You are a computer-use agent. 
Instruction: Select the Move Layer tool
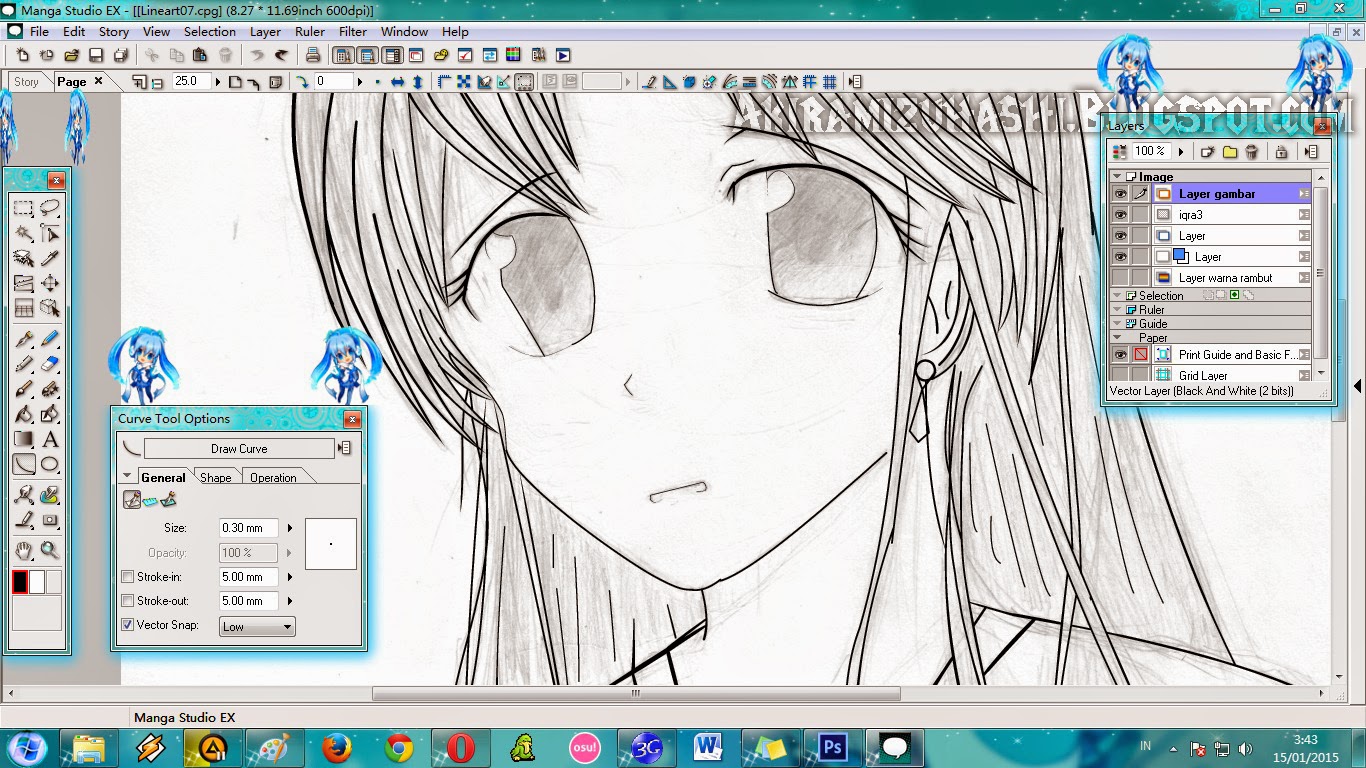click(x=50, y=283)
